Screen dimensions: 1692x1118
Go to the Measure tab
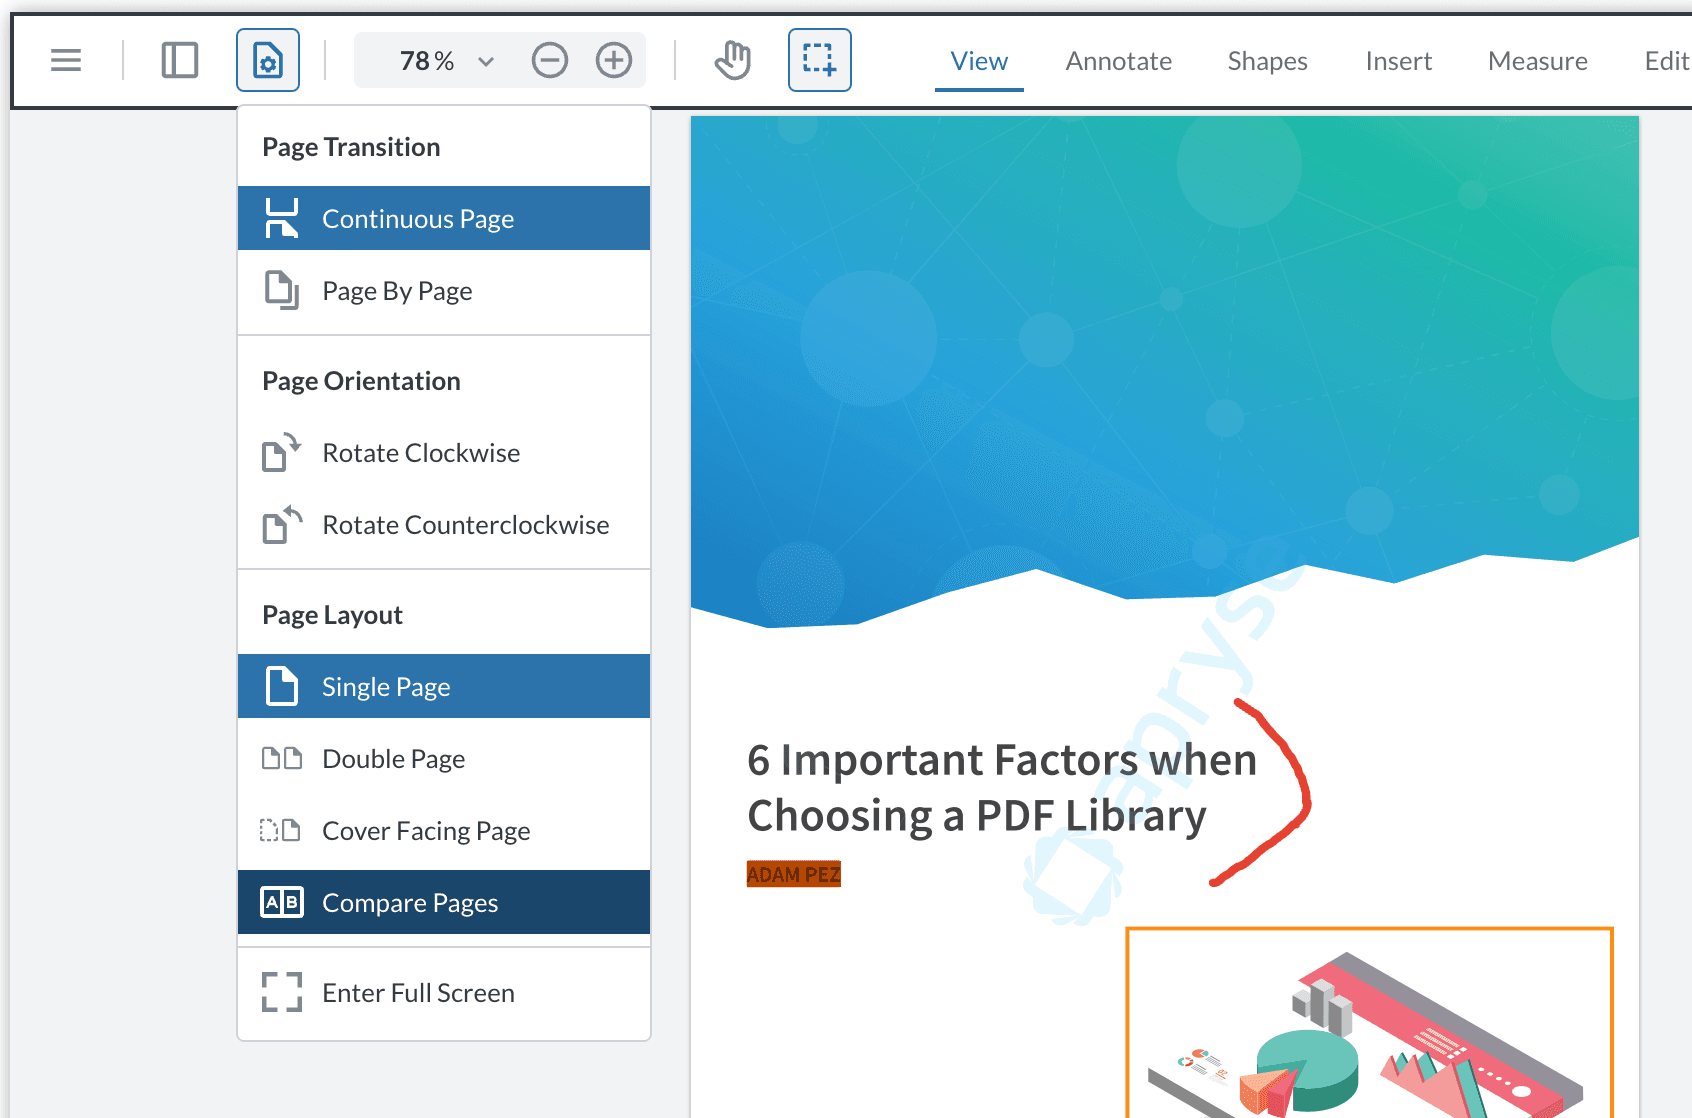pyautogui.click(x=1537, y=62)
